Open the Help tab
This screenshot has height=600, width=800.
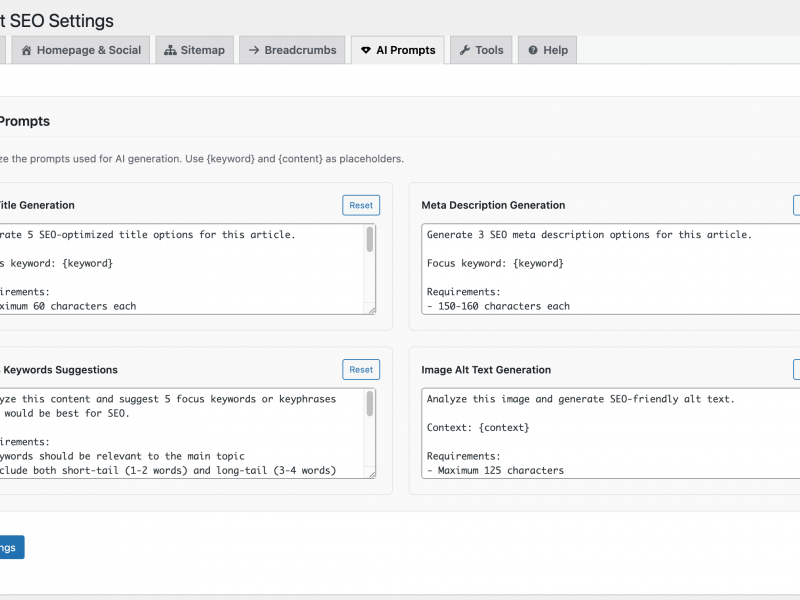(x=547, y=49)
